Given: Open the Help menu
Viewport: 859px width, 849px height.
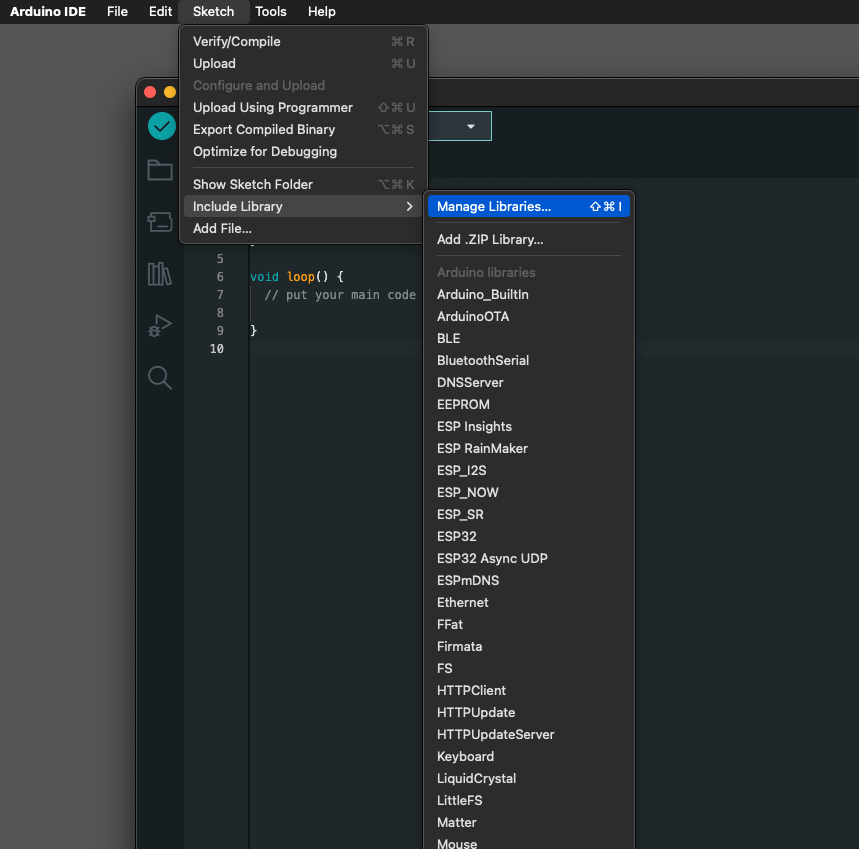Looking at the screenshot, I should coord(322,12).
